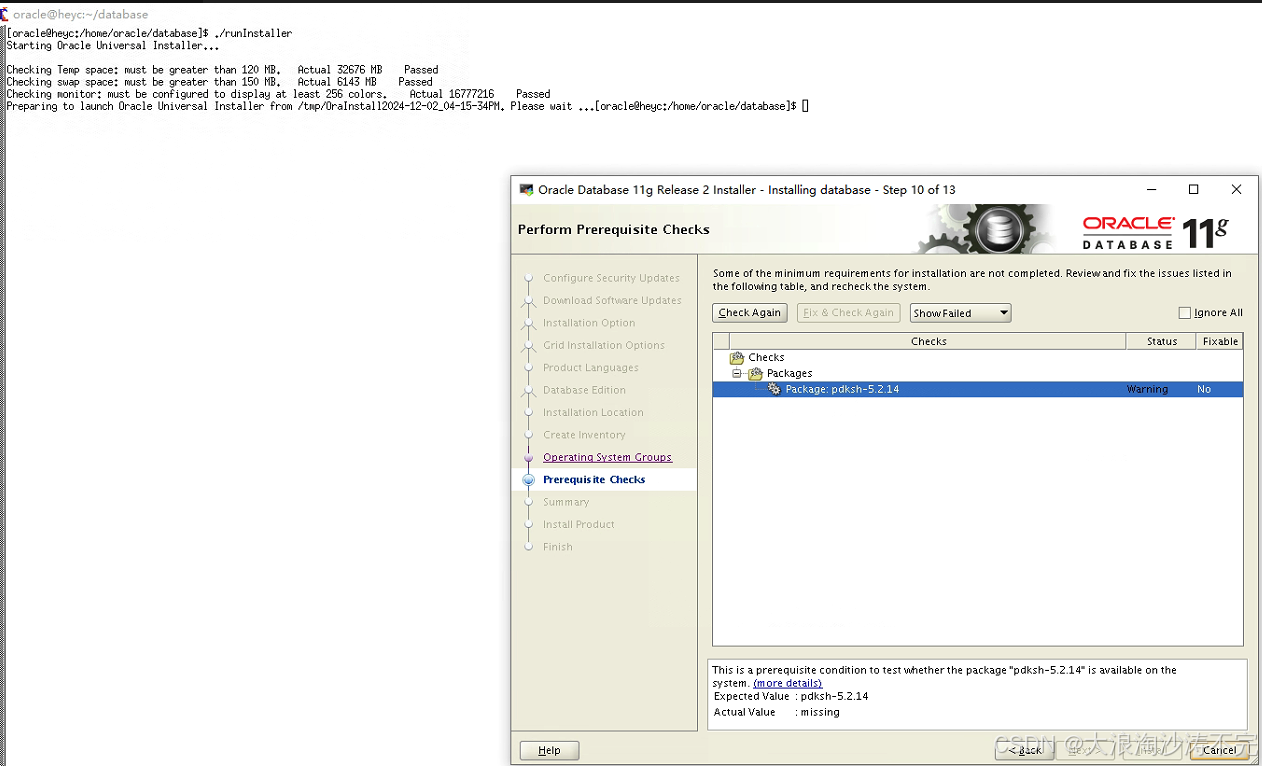This screenshot has width=1262, height=766.
Task: Click the Installation Location step
Action: (x=593, y=412)
